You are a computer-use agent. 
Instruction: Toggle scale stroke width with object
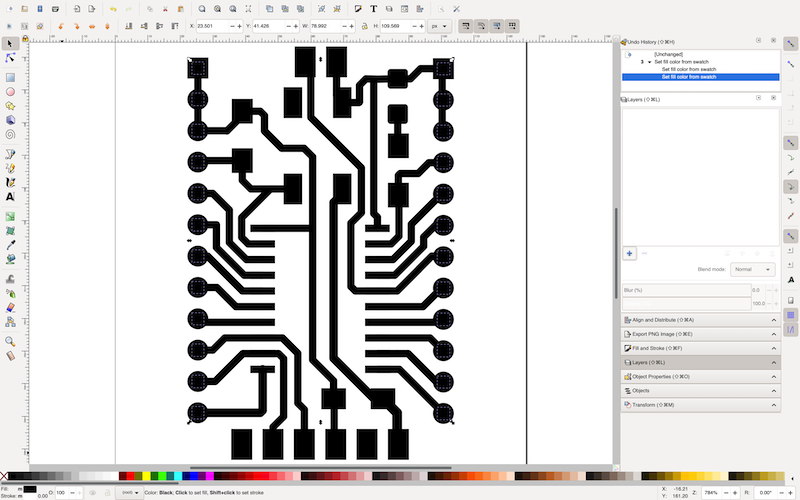(x=465, y=26)
